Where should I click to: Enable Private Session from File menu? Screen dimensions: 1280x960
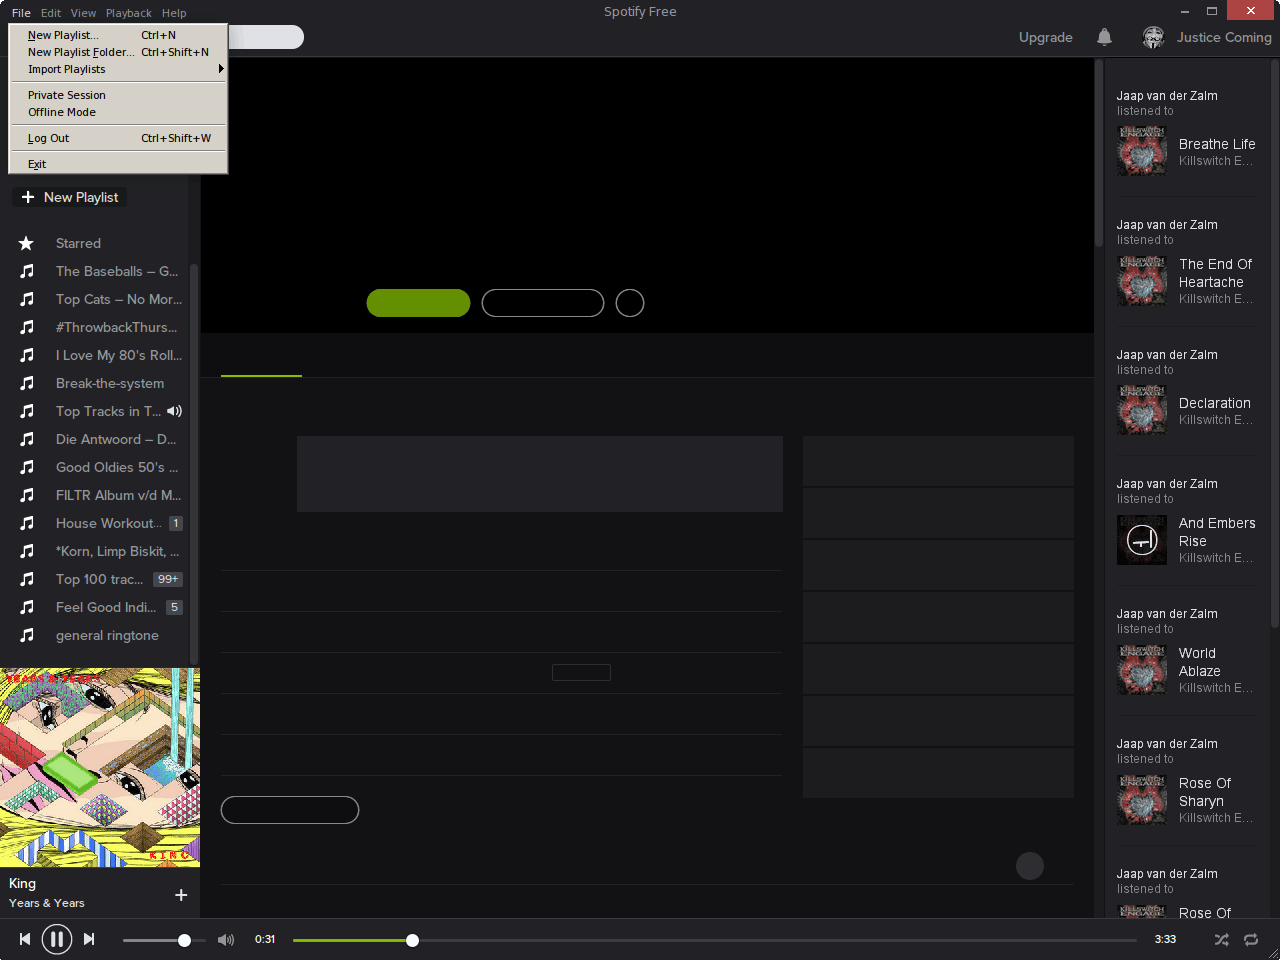tap(67, 95)
